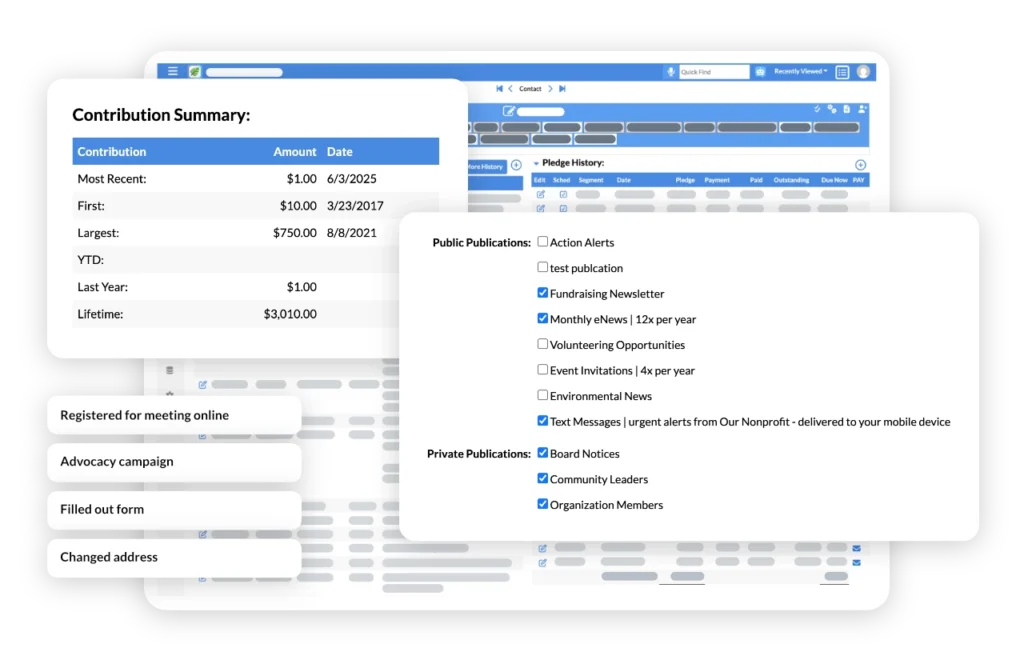The width and height of the screenshot is (1024, 664).
Task: Click the Most Recent contribution row
Action: [x=255, y=179]
